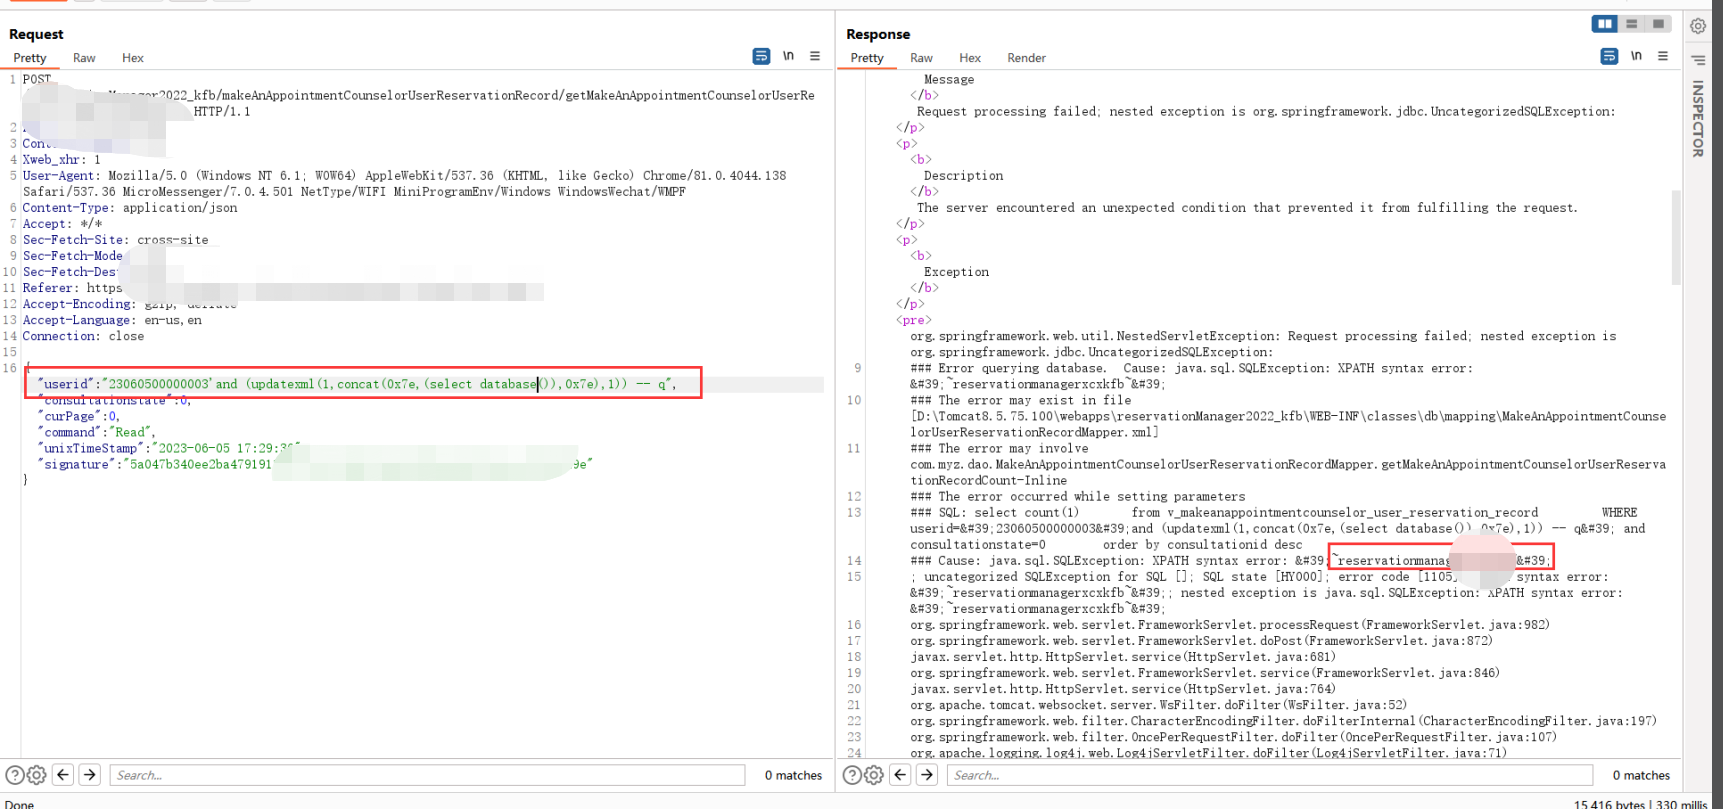Screen dimensions: 1723x809
Task: Go to next search match in Response
Action: [927, 774]
